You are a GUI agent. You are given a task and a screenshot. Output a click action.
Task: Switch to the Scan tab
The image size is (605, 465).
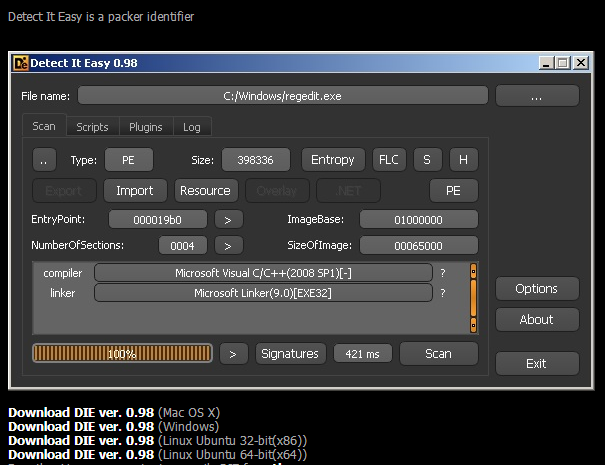tap(44, 126)
